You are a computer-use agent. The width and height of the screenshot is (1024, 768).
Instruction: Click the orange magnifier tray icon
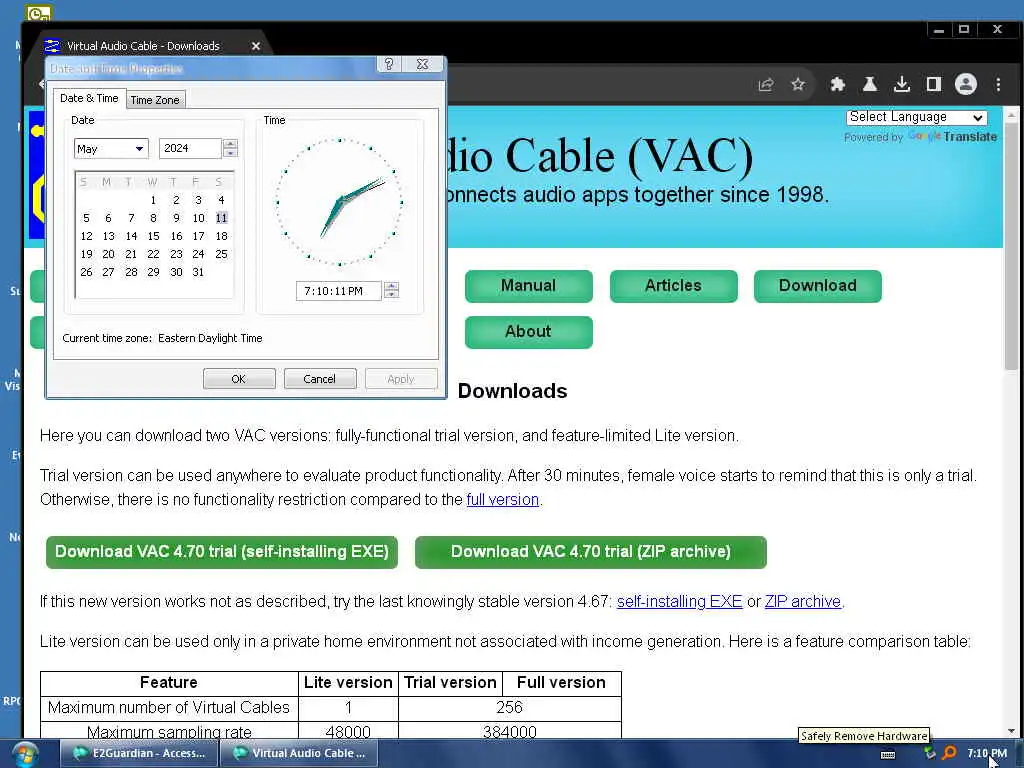point(950,753)
